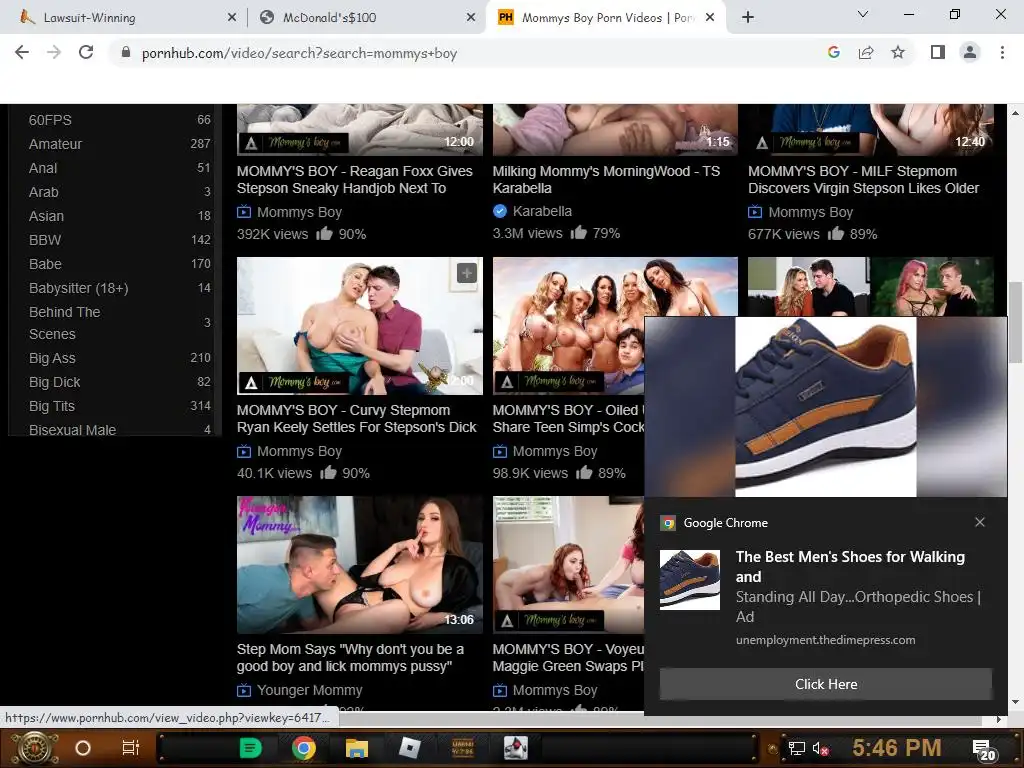Image resolution: width=1024 pixels, height=768 pixels.
Task: Open the network icon in system tray
Action: (796, 748)
